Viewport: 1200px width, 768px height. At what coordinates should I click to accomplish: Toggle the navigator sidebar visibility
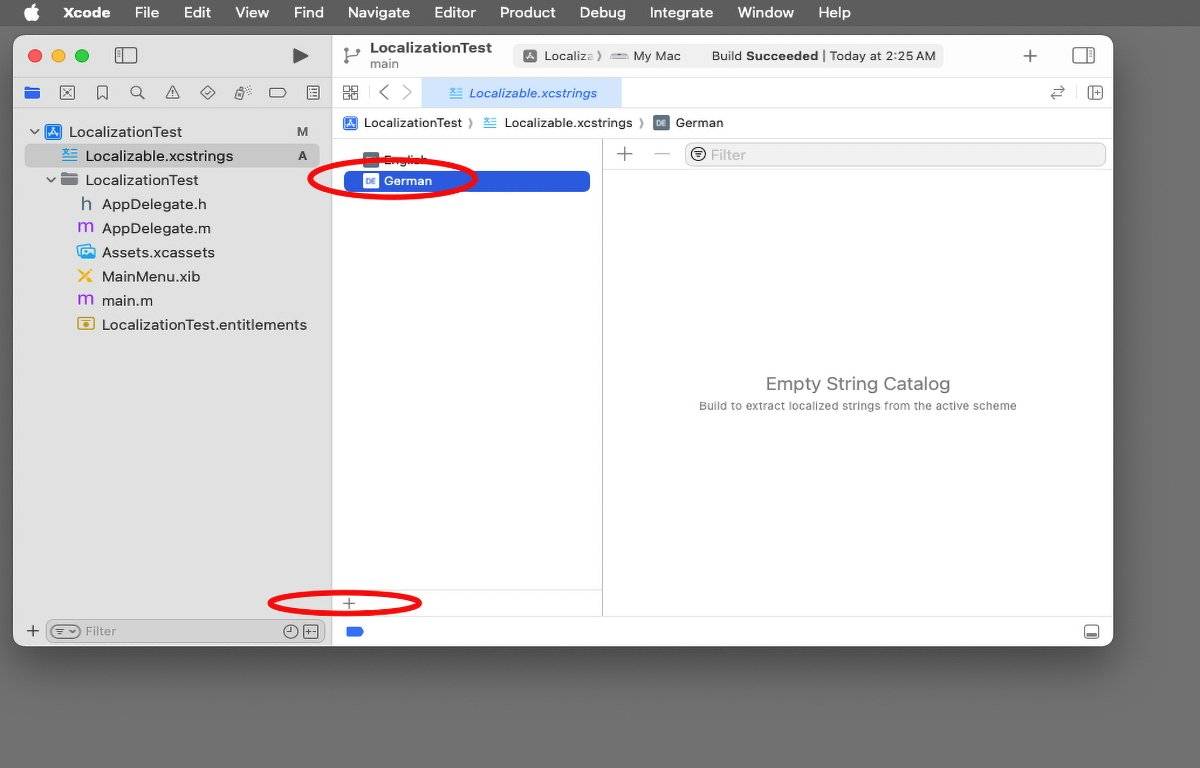126,56
